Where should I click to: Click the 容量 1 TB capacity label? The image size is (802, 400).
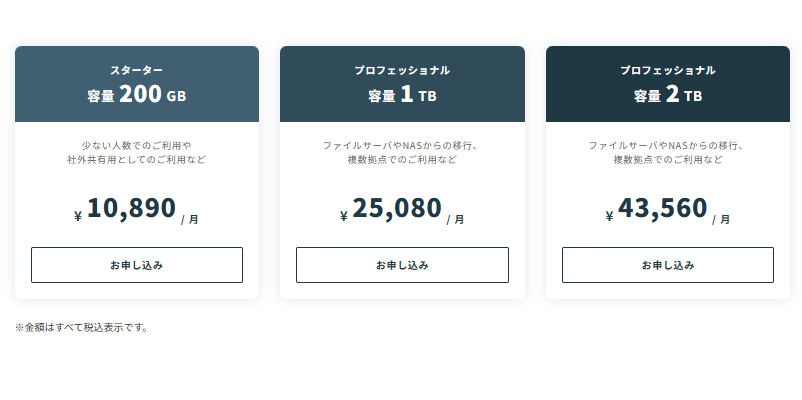[x=402, y=96]
